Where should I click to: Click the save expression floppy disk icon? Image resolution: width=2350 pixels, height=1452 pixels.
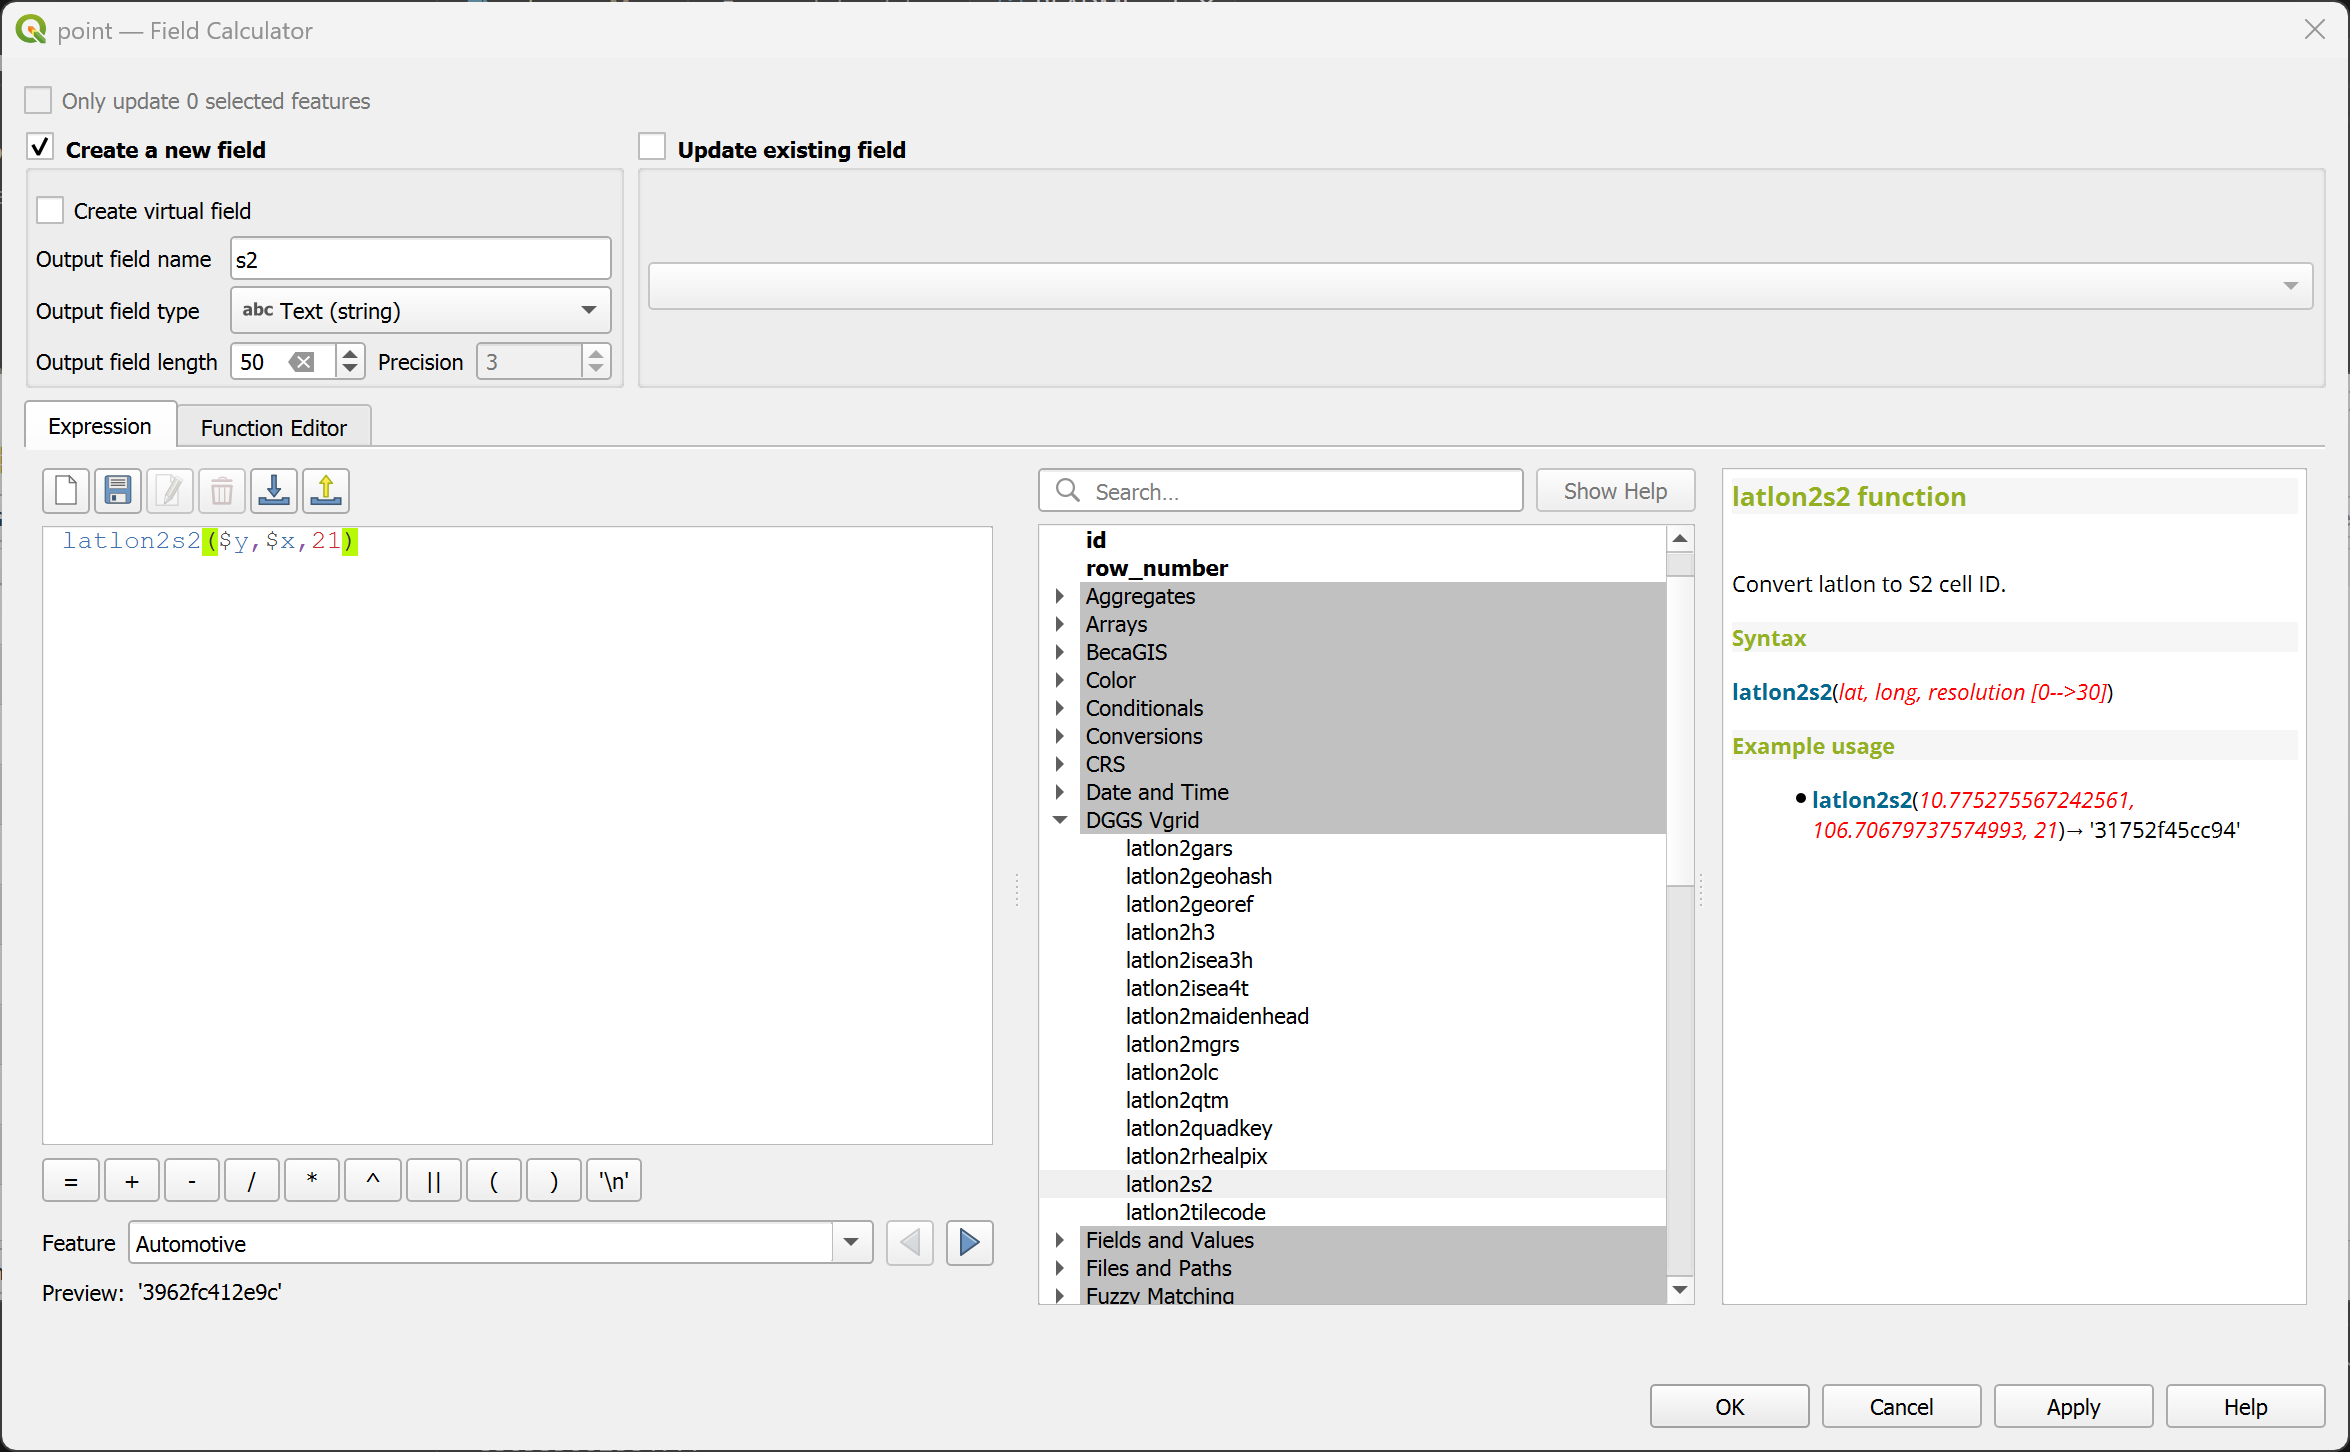(x=118, y=491)
